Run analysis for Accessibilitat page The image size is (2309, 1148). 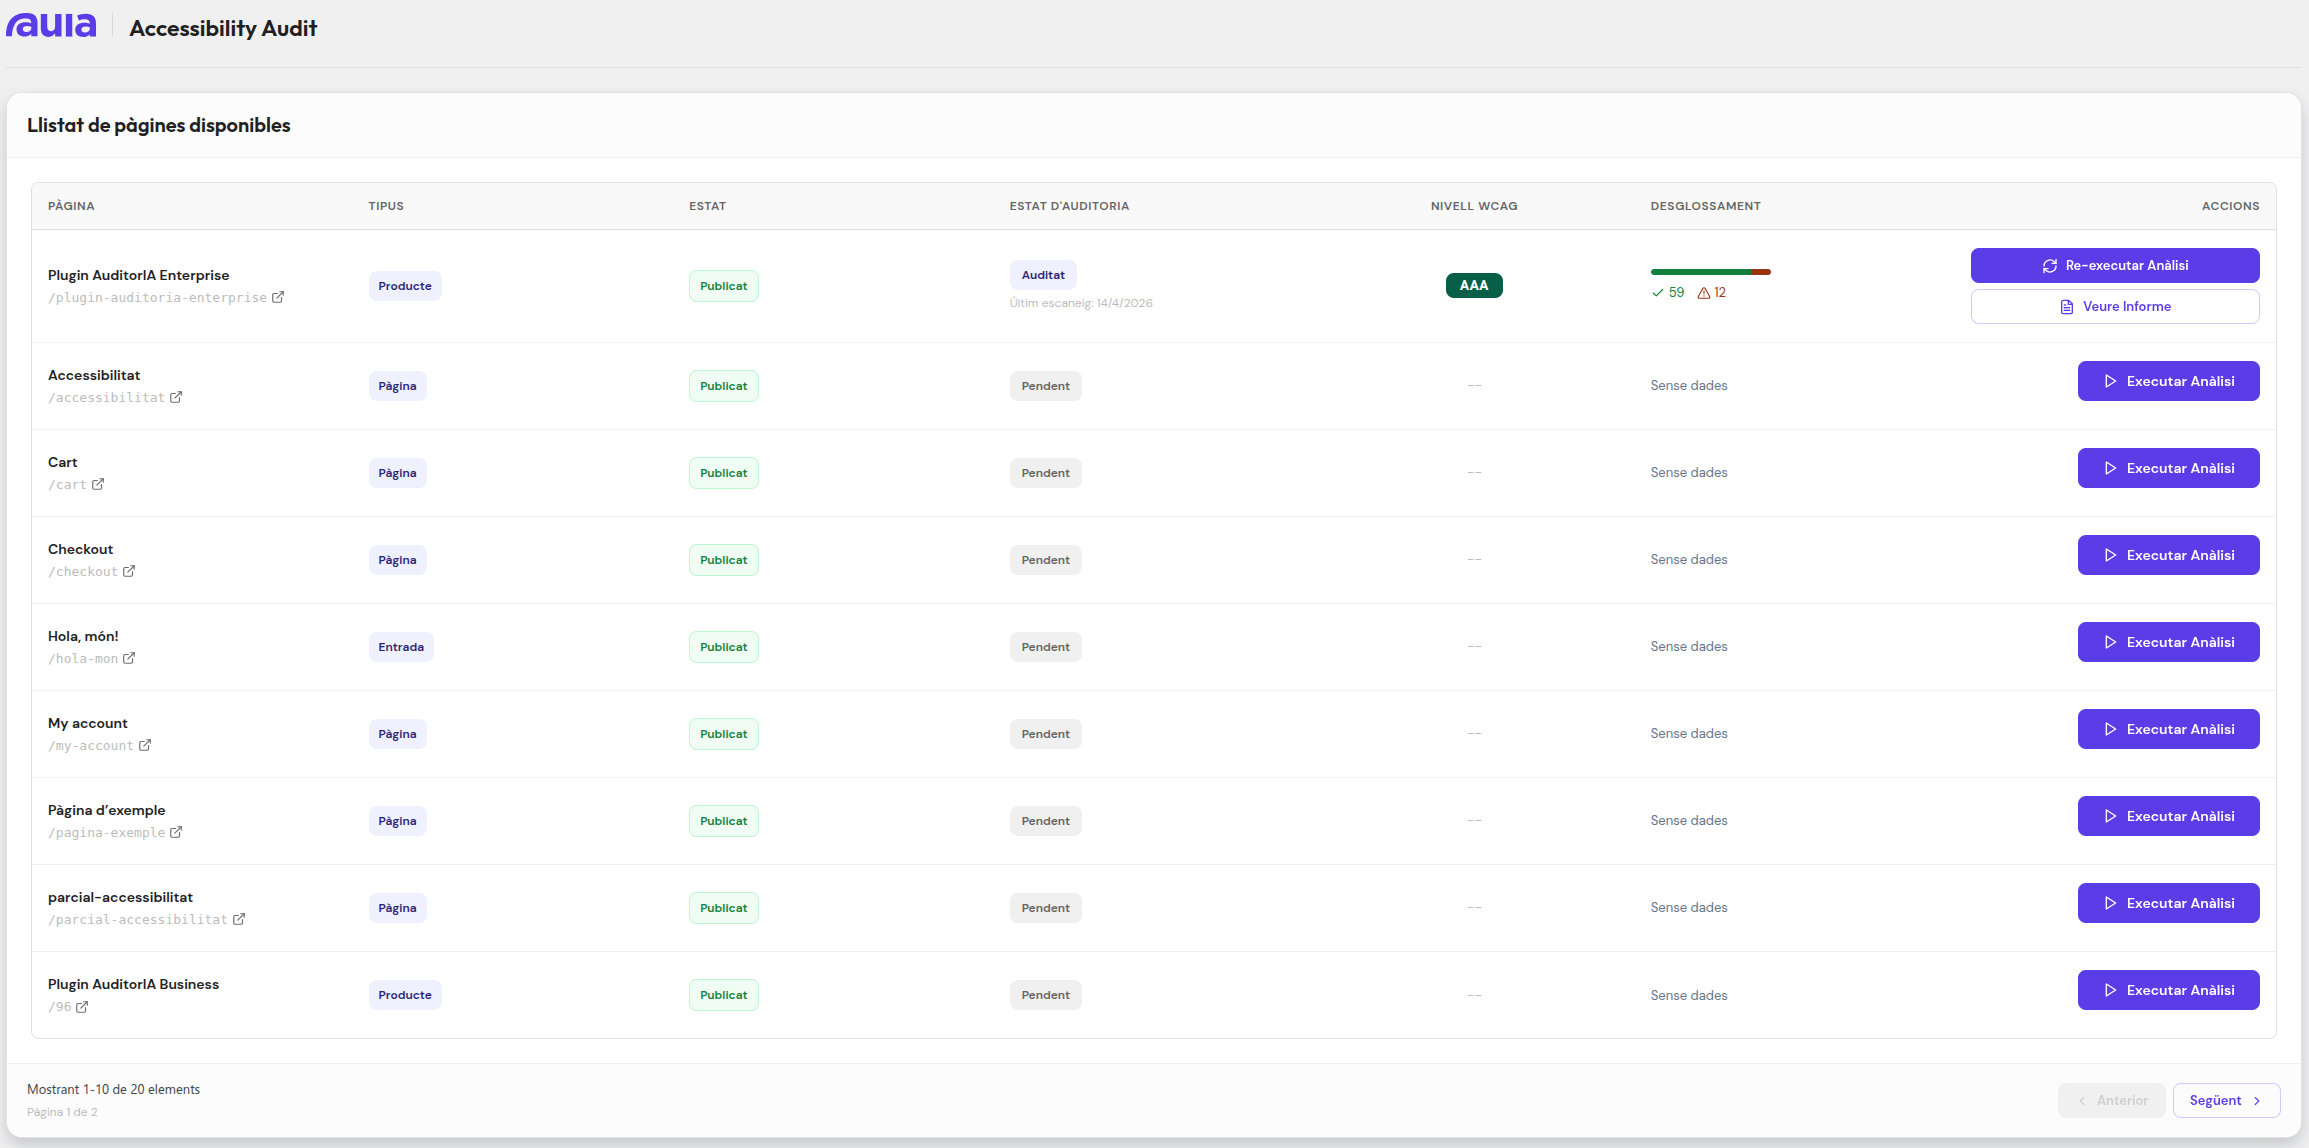2169,381
